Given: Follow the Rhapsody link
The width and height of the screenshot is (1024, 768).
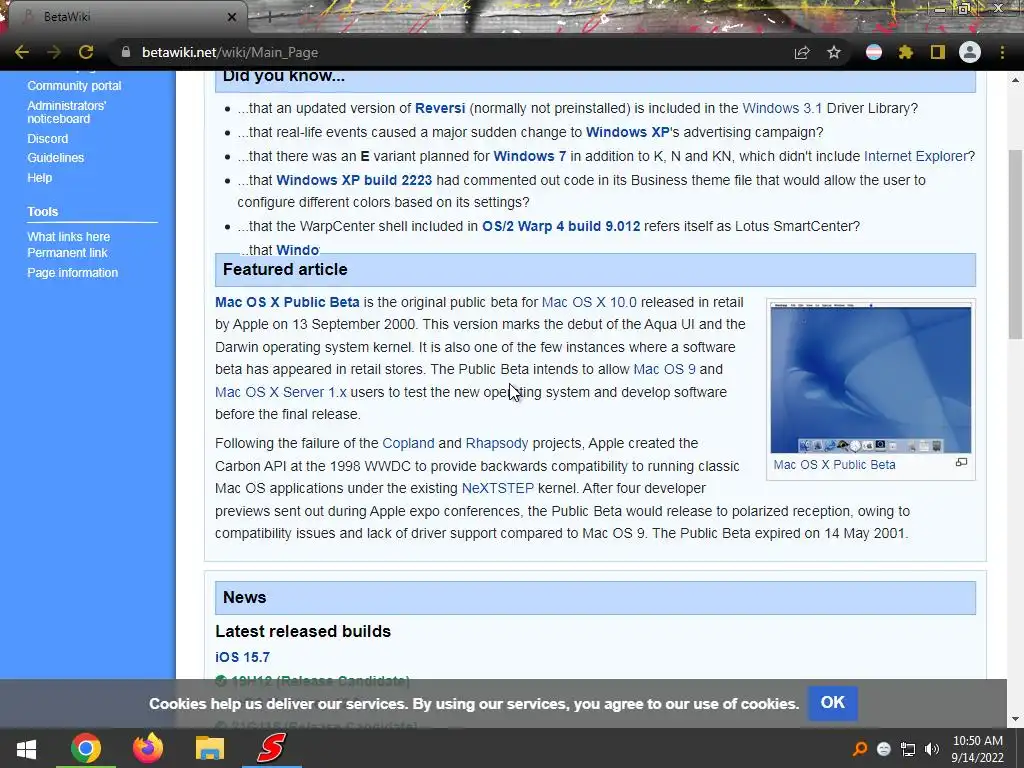Looking at the screenshot, I should click(497, 443).
